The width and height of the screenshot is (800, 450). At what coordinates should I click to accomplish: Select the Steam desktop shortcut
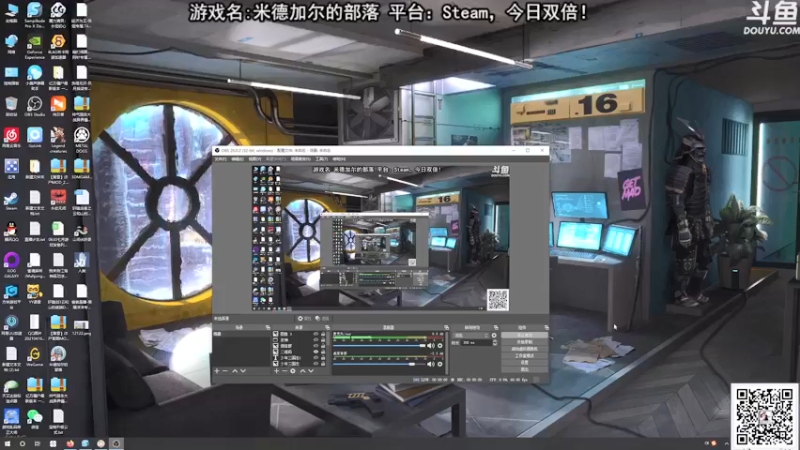coord(11,201)
